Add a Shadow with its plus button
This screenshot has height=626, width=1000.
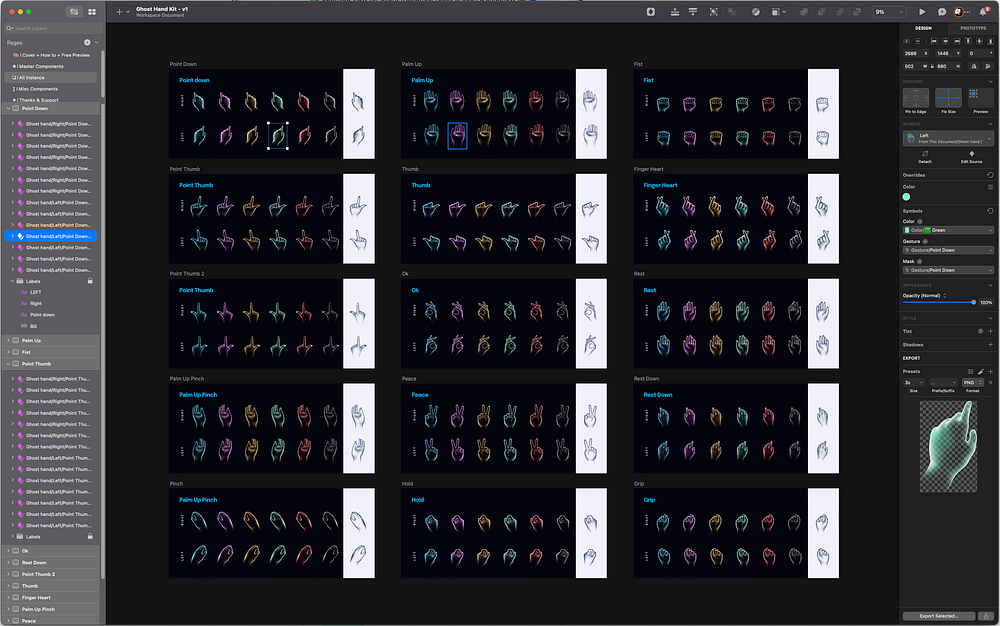click(x=990, y=344)
